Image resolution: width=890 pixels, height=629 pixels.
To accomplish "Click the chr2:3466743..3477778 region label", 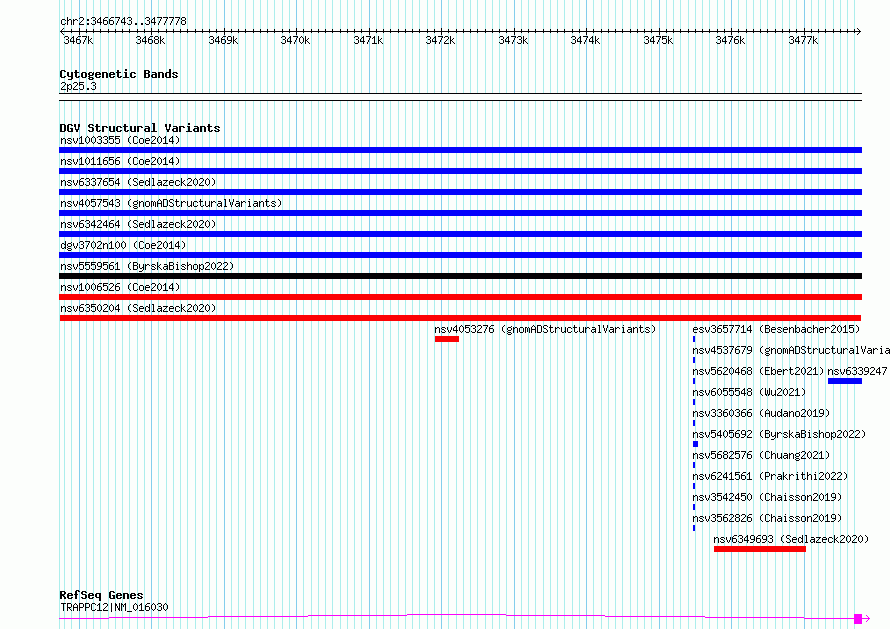I will (123, 21).
